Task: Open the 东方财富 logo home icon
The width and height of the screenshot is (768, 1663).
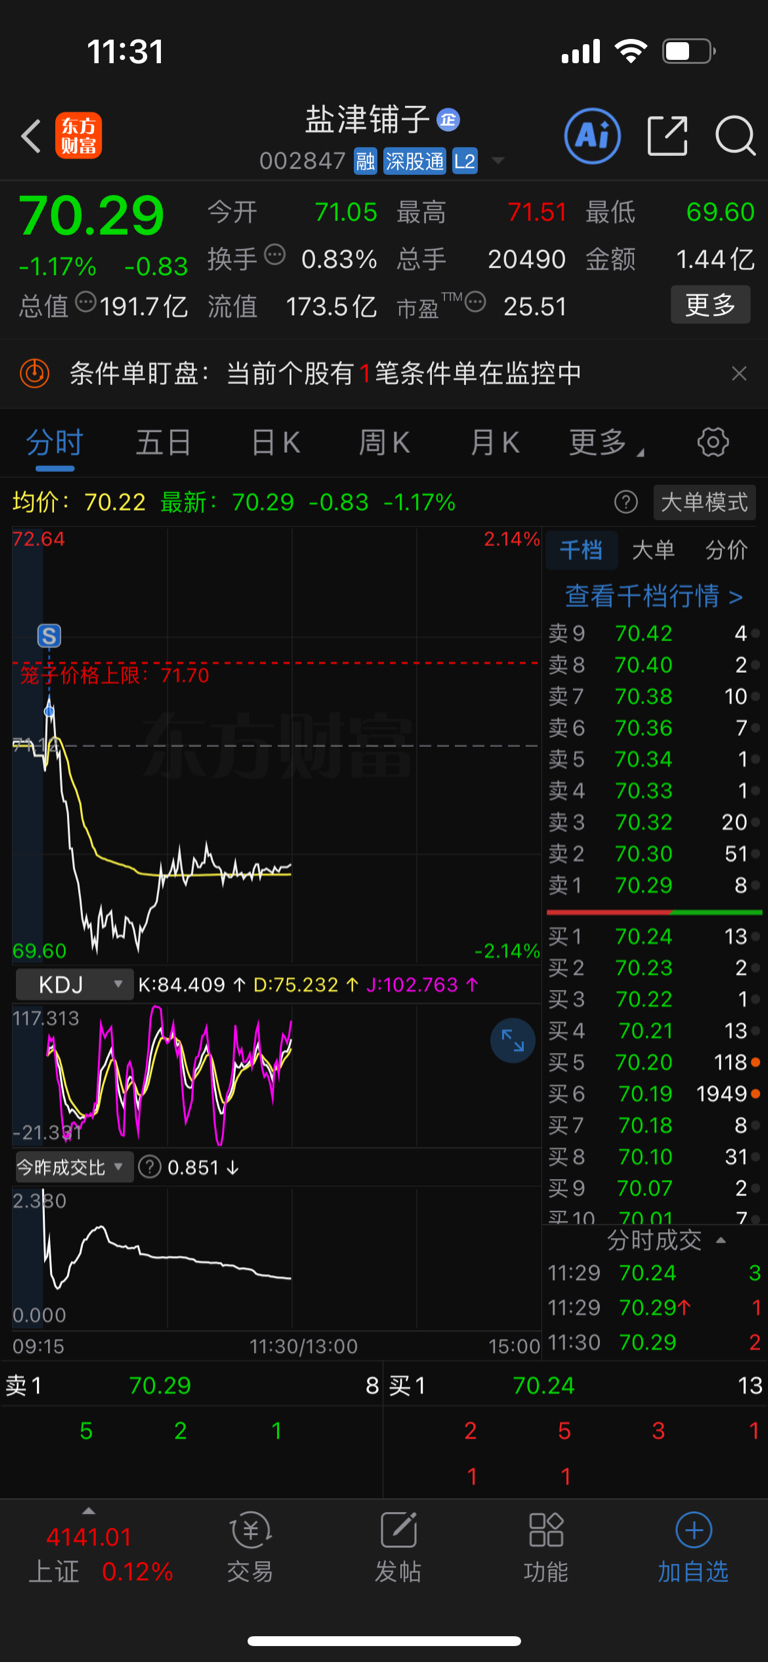Action: click(x=78, y=136)
